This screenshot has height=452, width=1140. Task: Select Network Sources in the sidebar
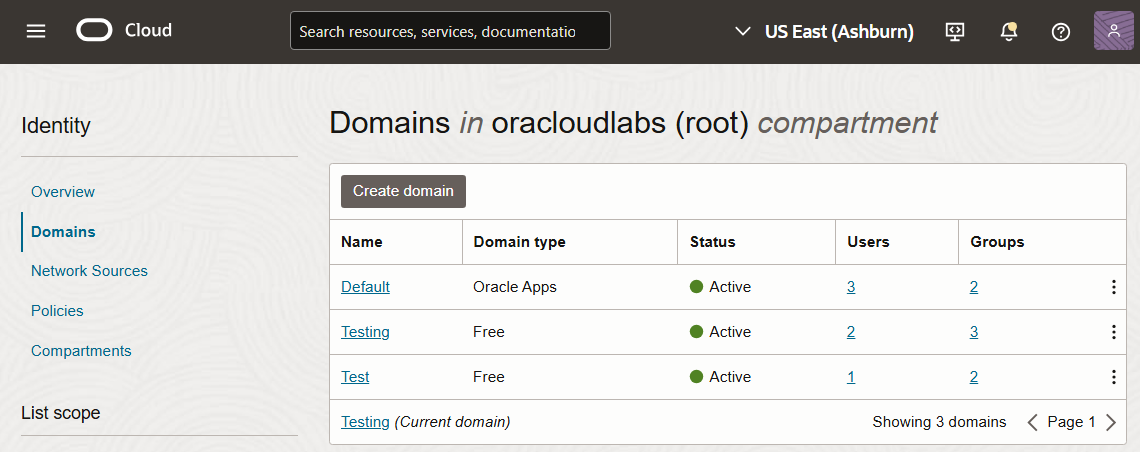[x=89, y=271]
